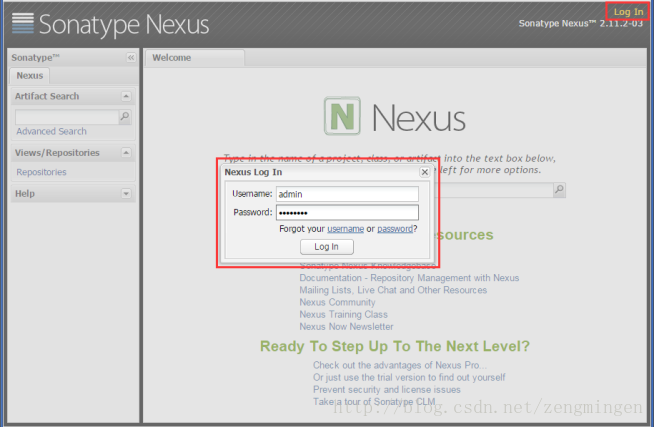The height and width of the screenshot is (427, 654).
Task: Click the Sonatype Nexus version text
Action: (581, 23)
